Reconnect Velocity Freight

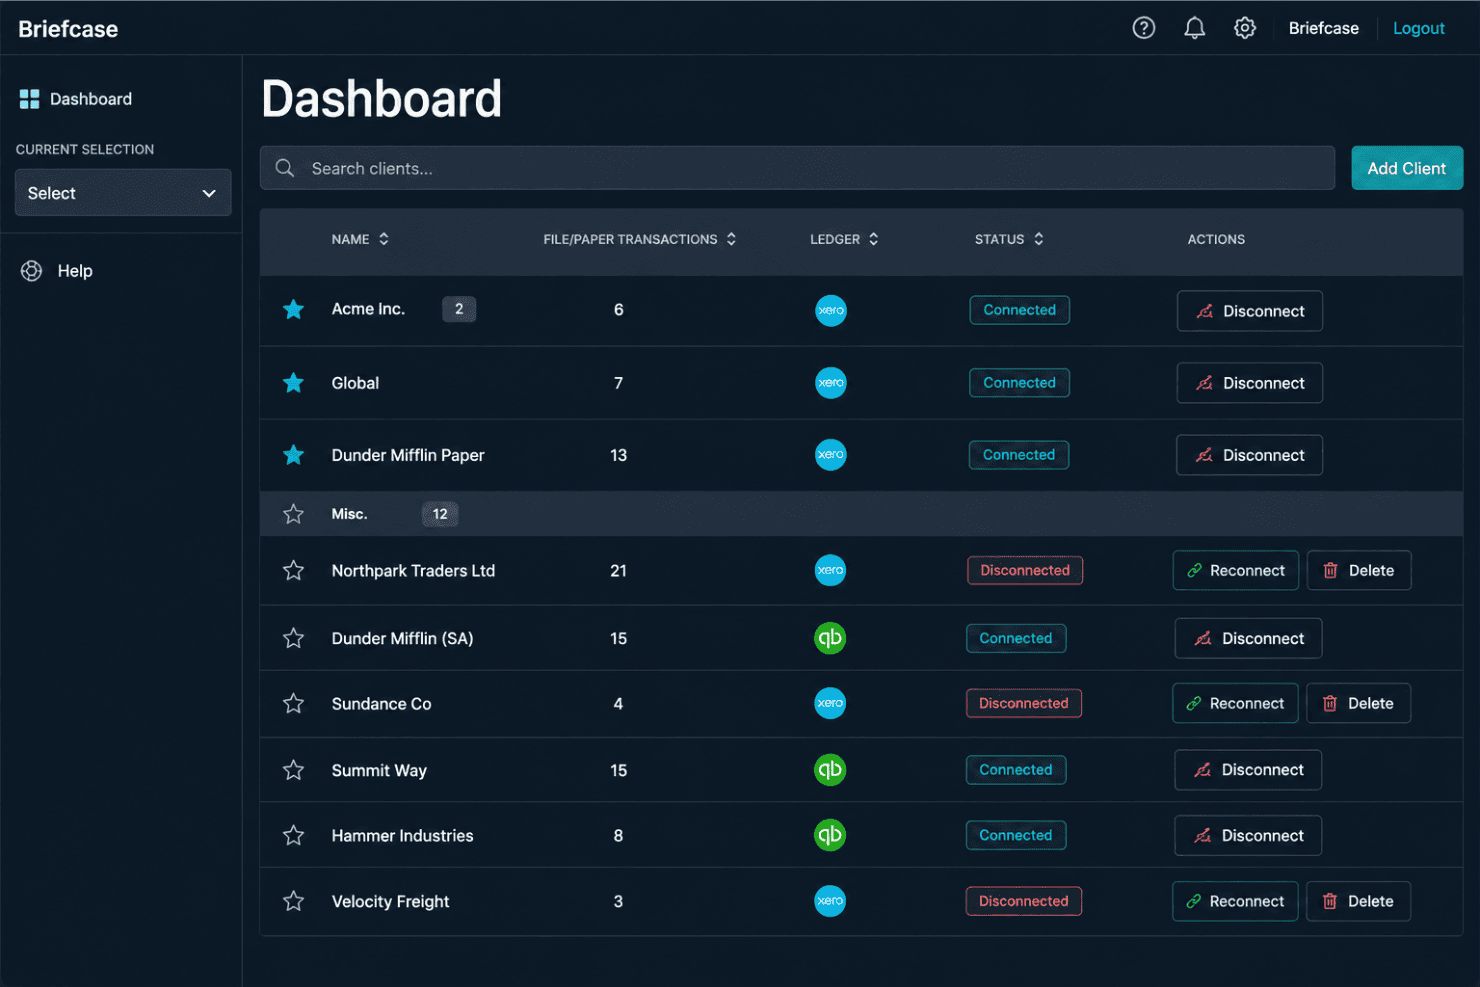[1235, 901]
